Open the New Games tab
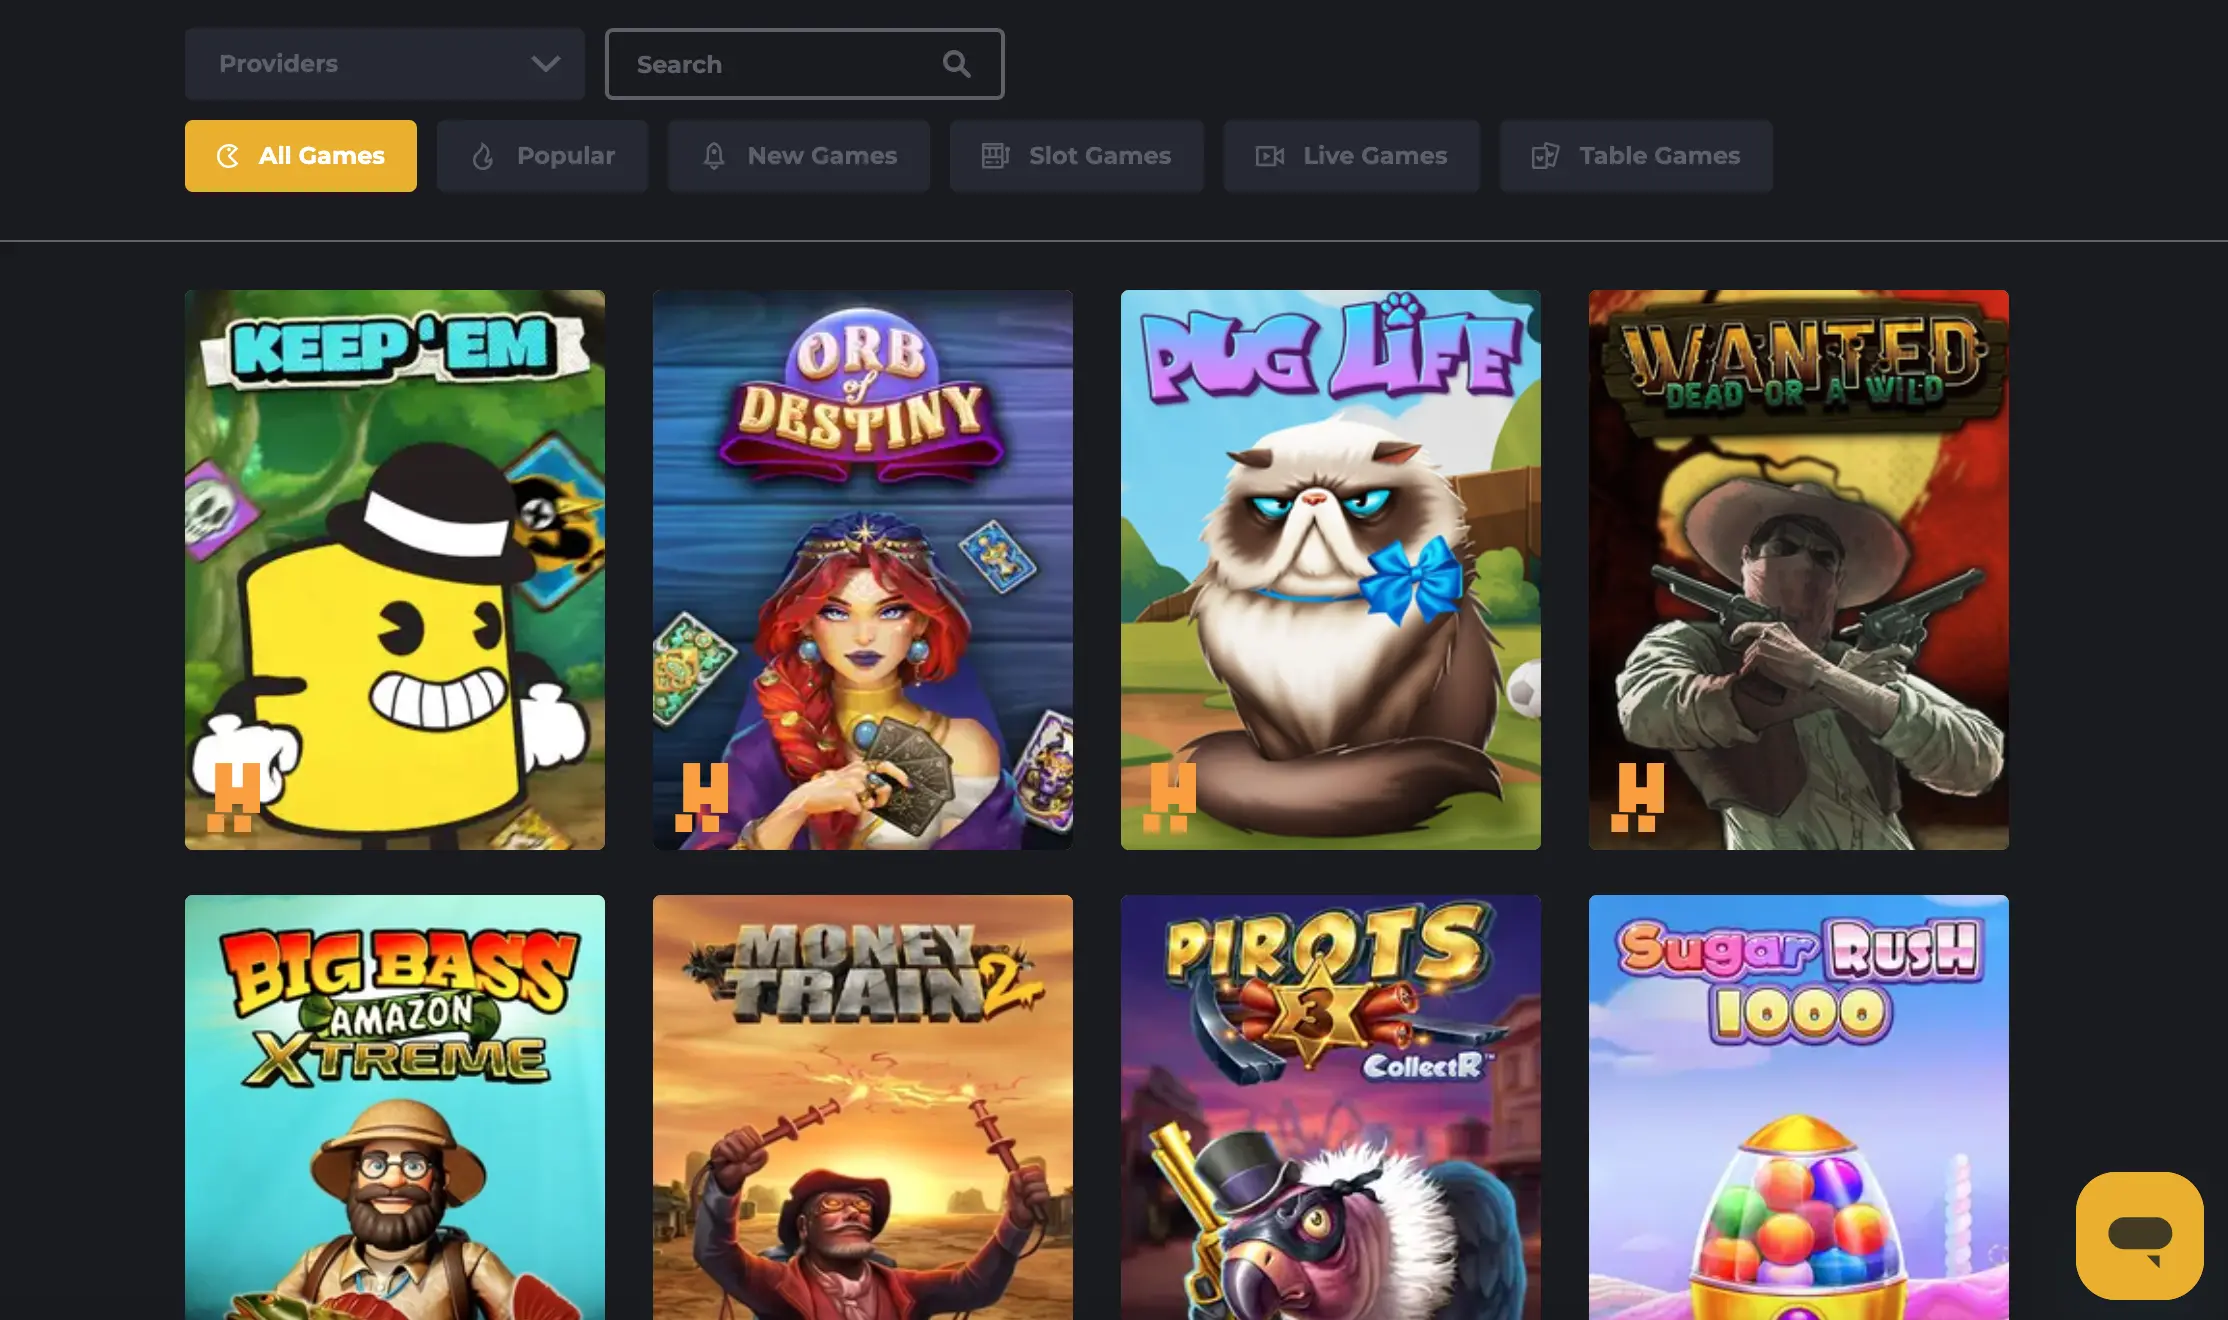This screenshot has width=2228, height=1320. coord(799,156)
